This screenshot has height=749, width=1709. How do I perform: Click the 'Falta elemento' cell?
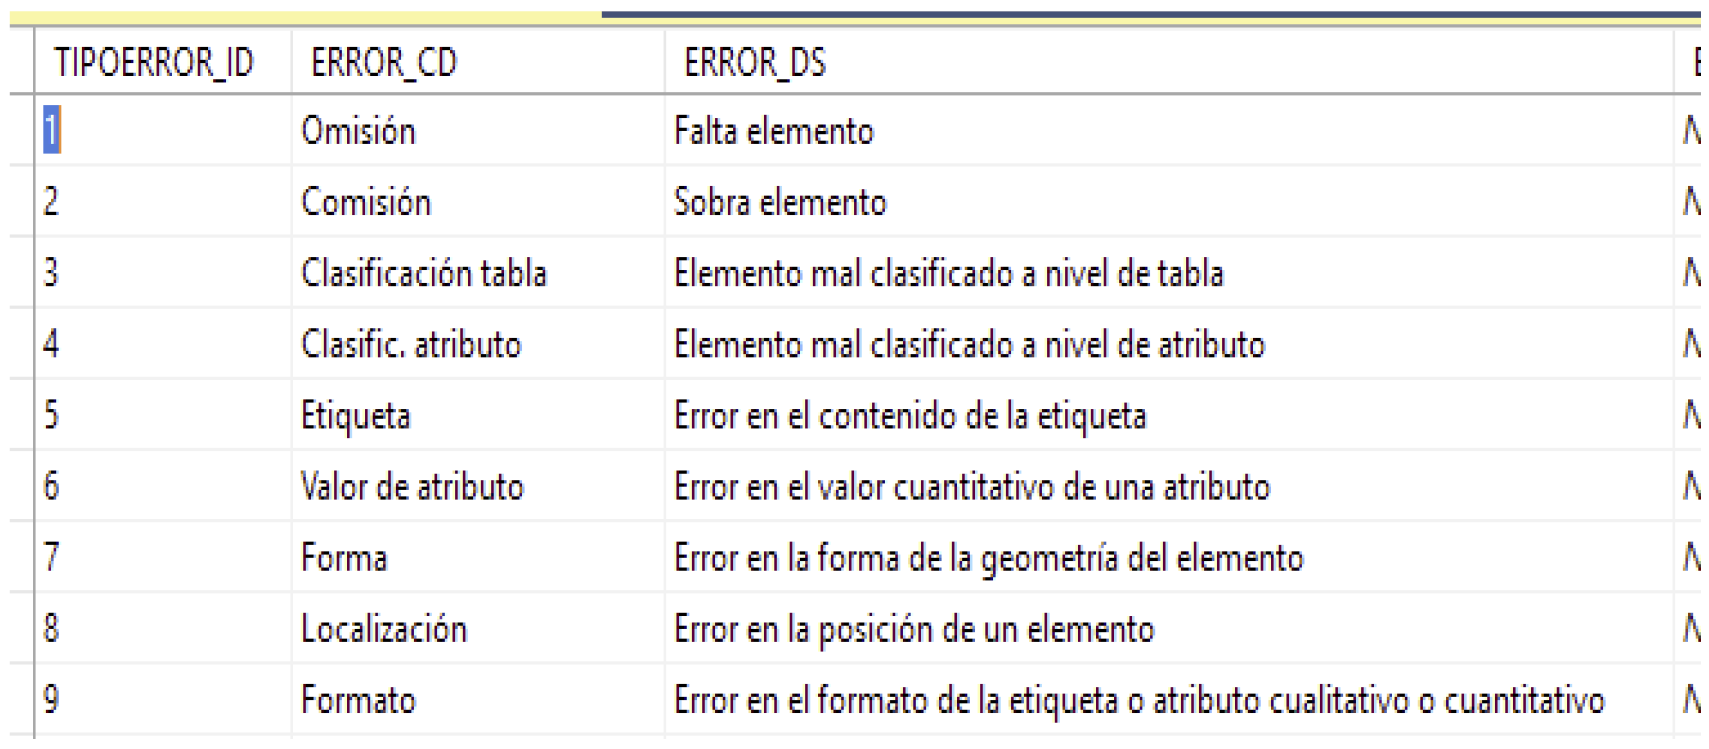(x=774, y=131)
